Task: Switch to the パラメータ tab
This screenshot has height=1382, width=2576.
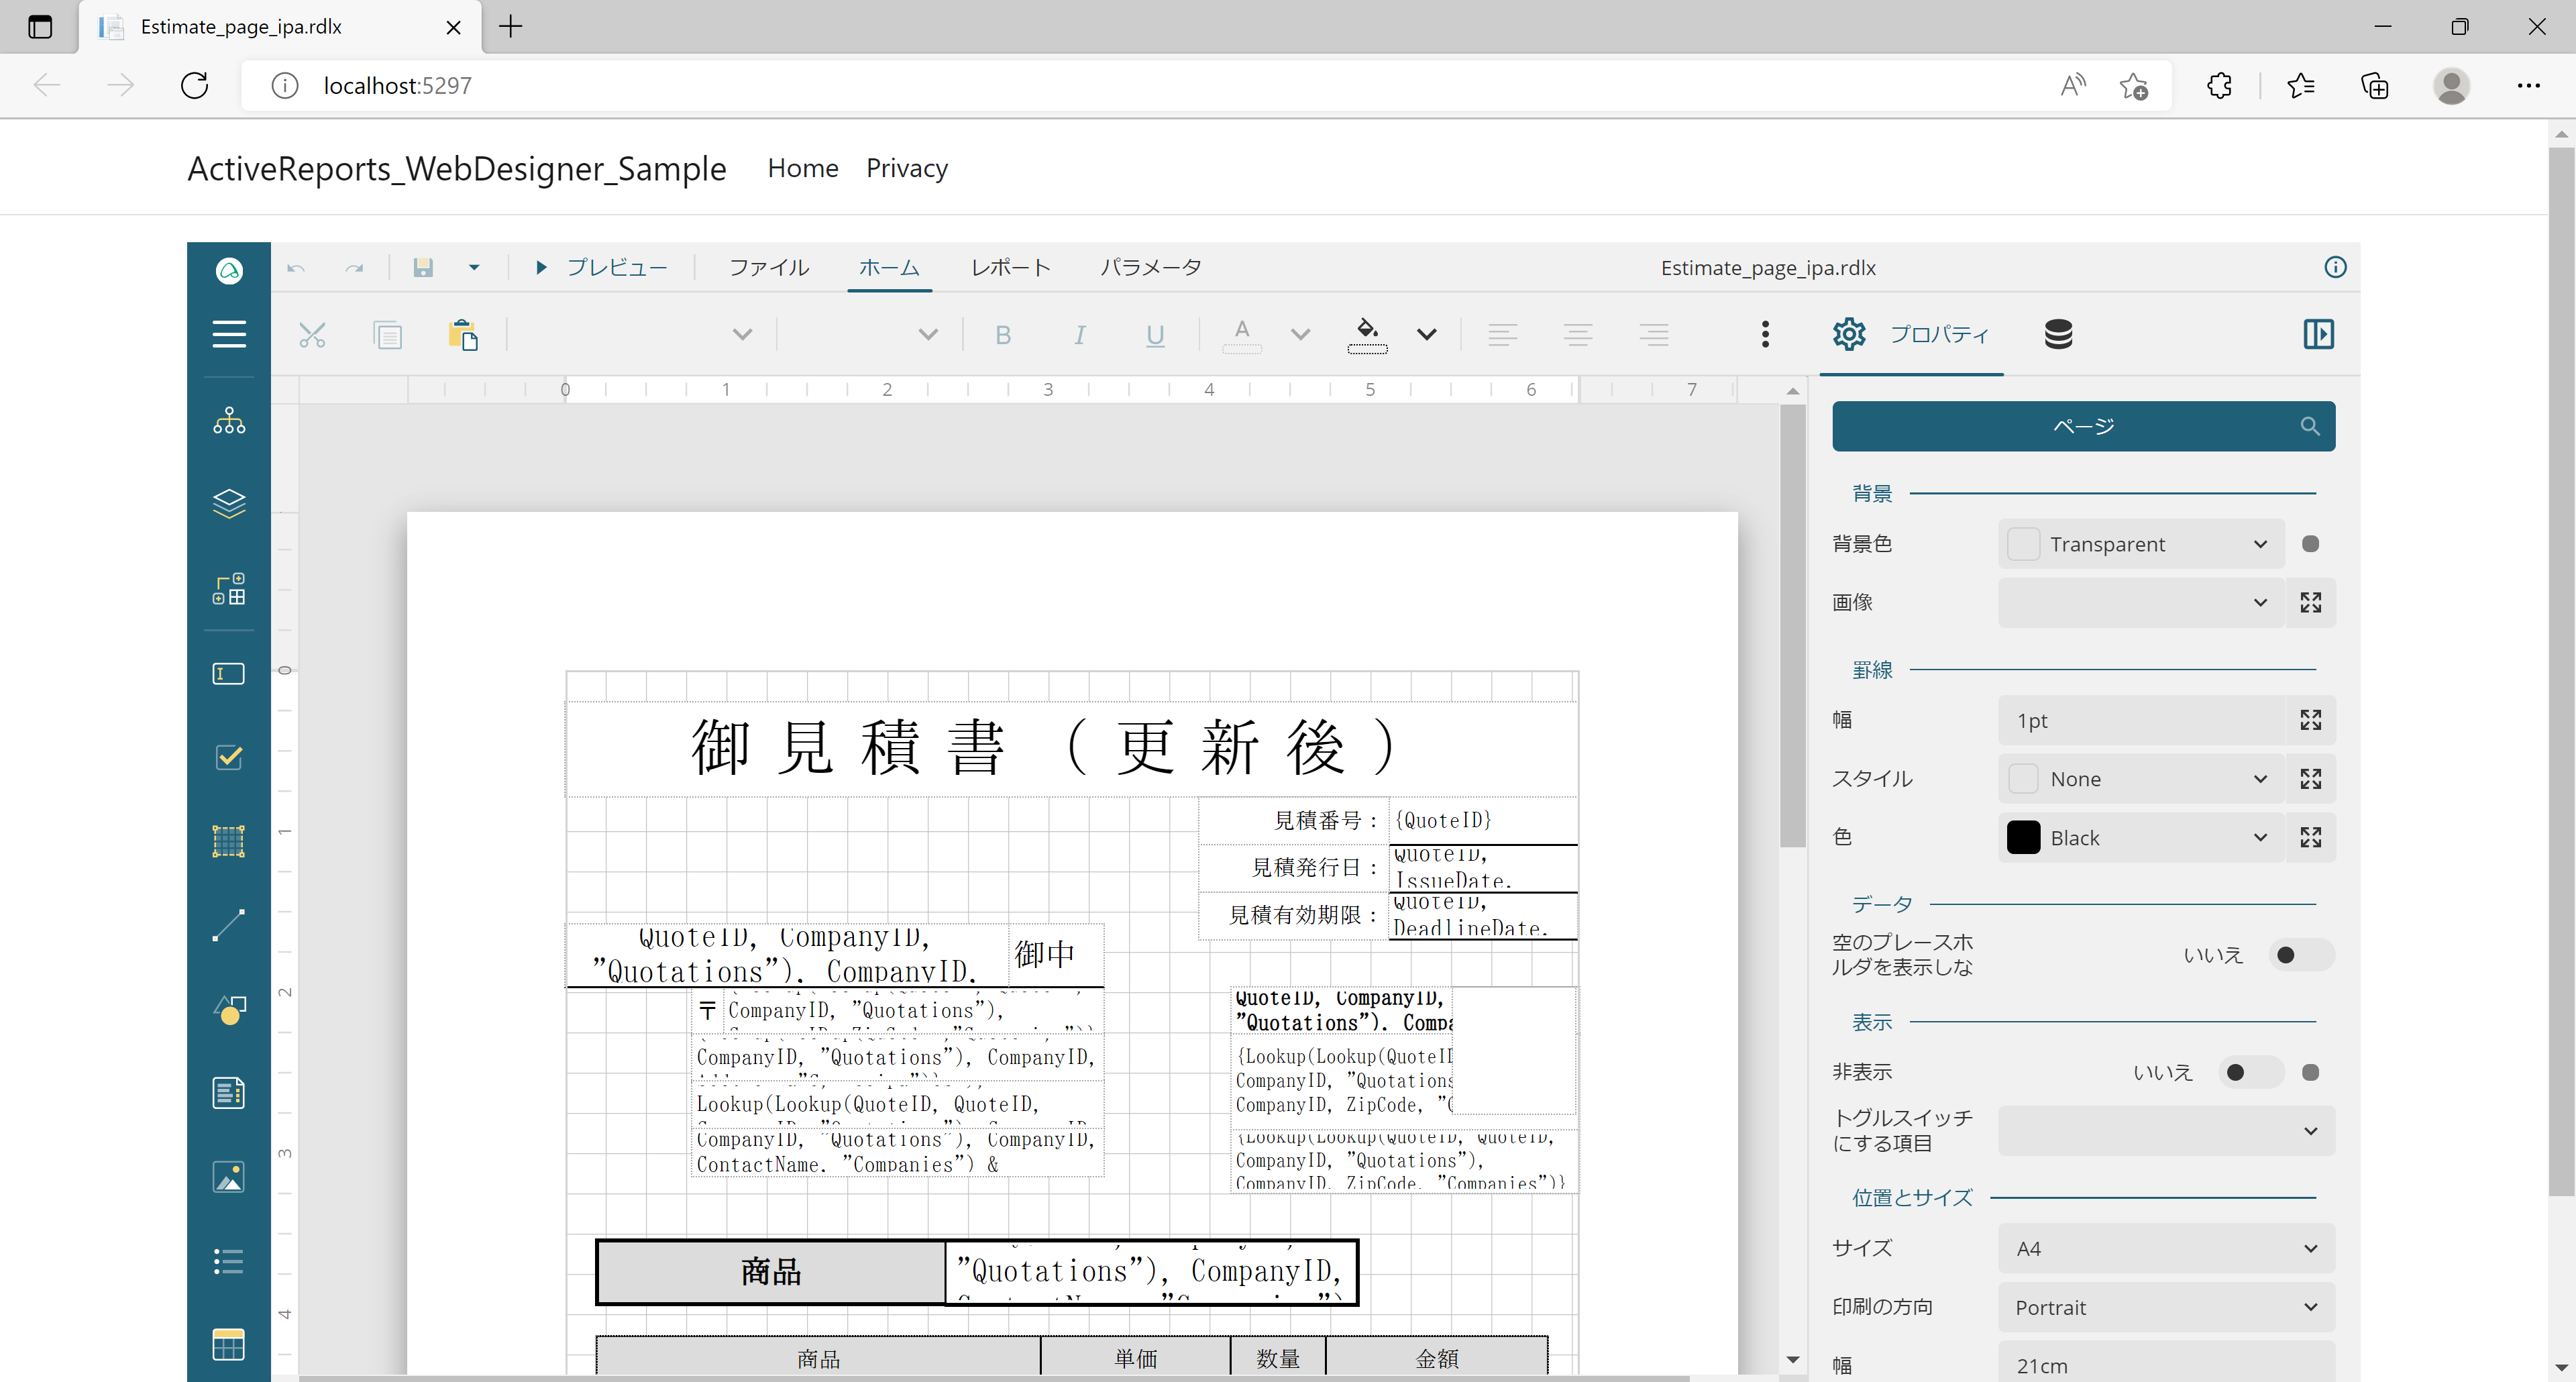Action: tap(1150, 267)
